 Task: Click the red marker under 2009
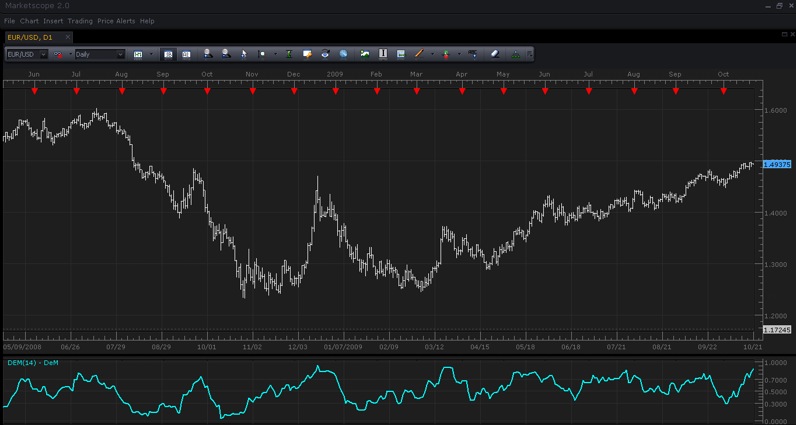335,91
